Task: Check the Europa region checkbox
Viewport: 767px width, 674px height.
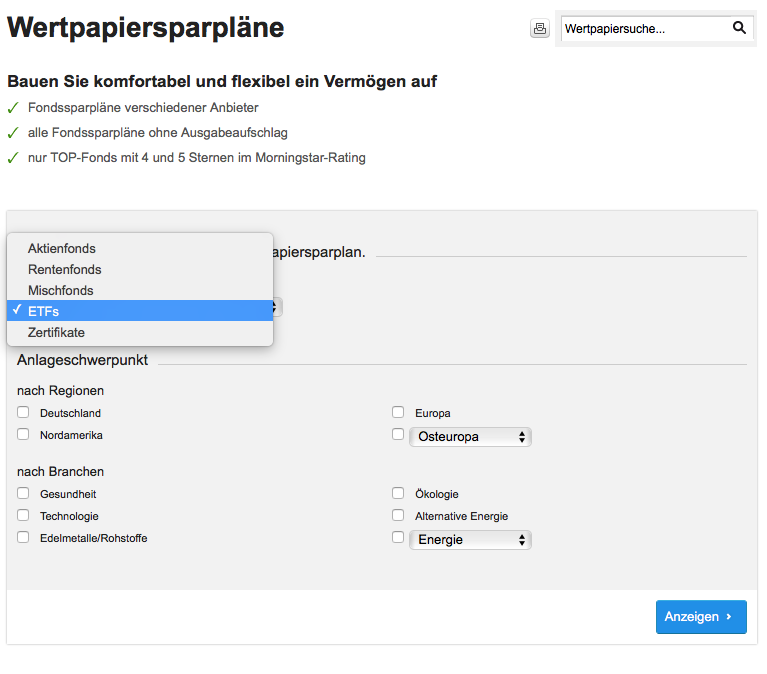Action: [398, 412]
